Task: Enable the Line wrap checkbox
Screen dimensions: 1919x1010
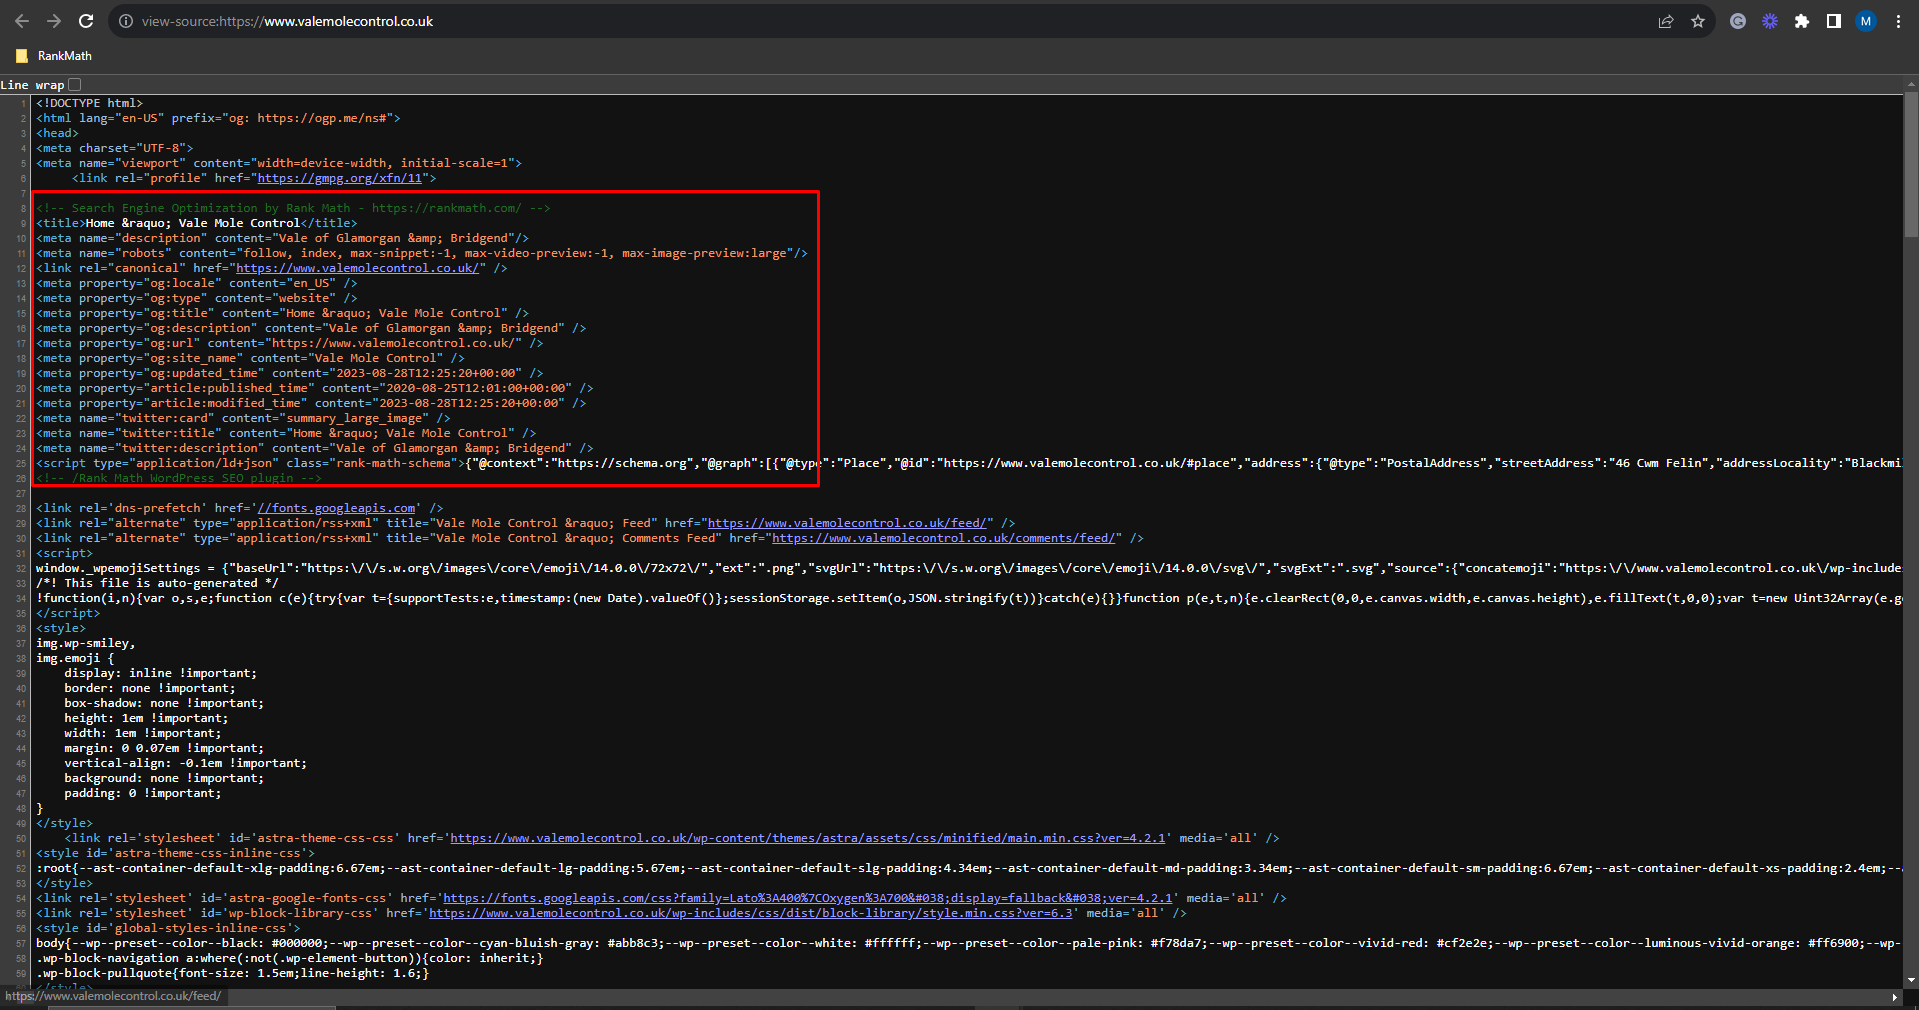Action: coord(75,85)
